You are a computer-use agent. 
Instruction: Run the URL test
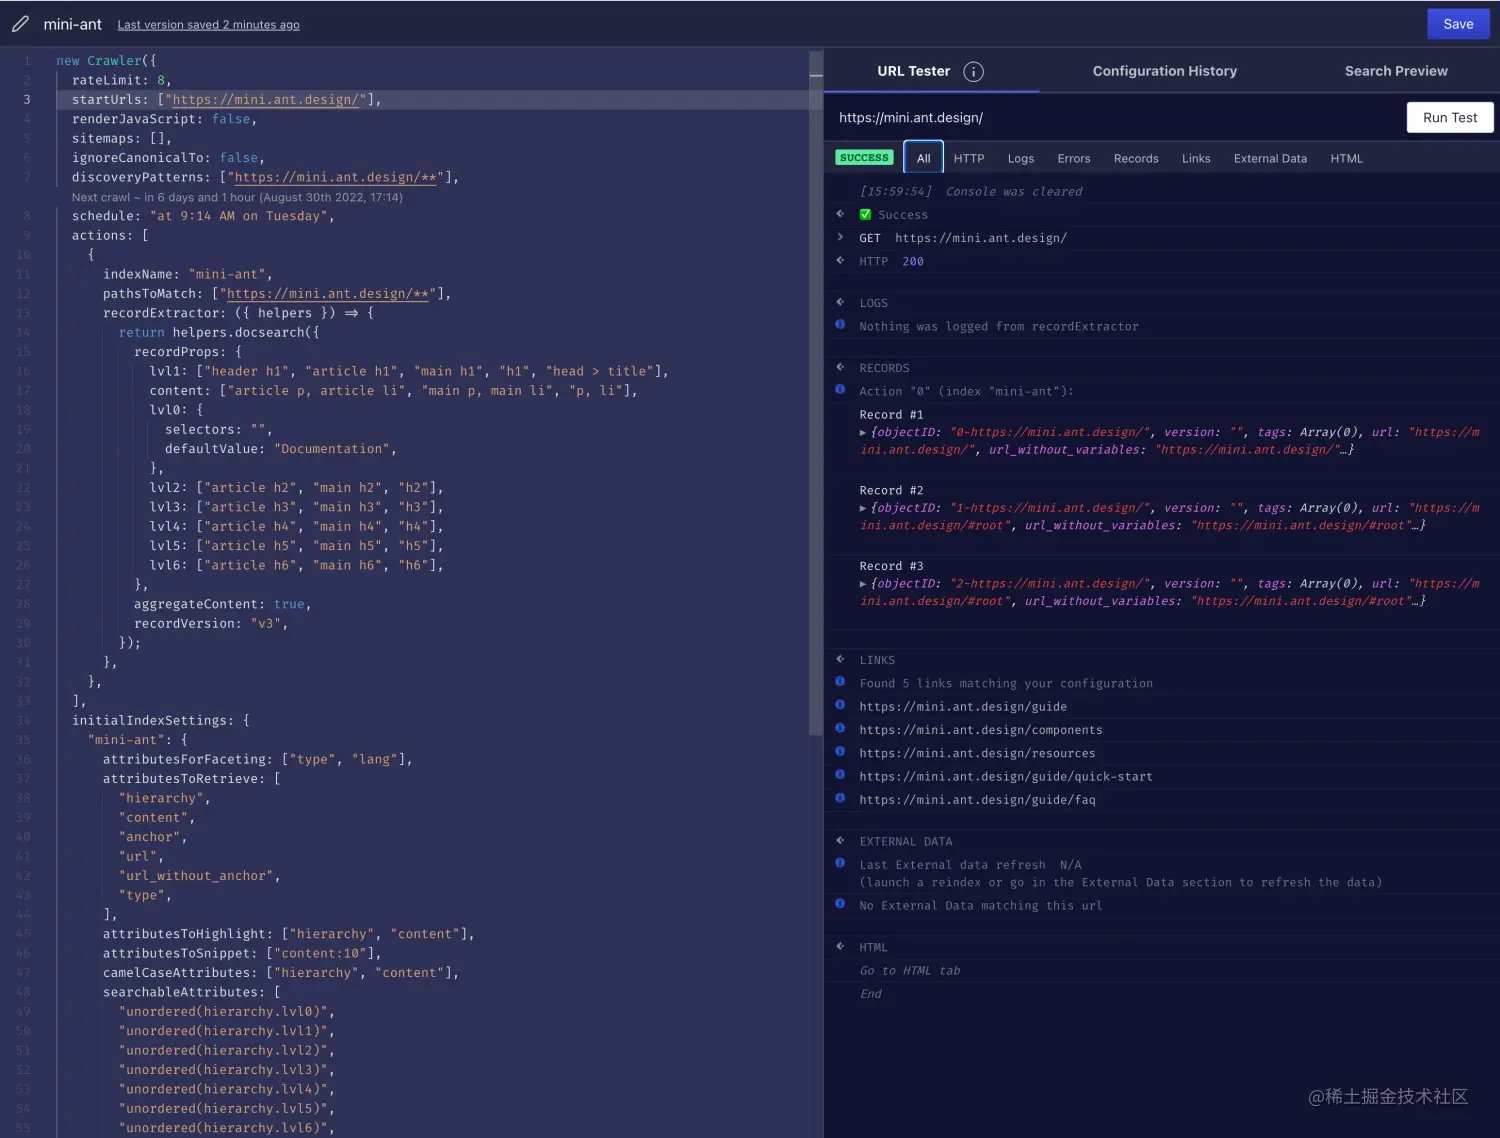pyautogui.click(x=1450, y=117)
